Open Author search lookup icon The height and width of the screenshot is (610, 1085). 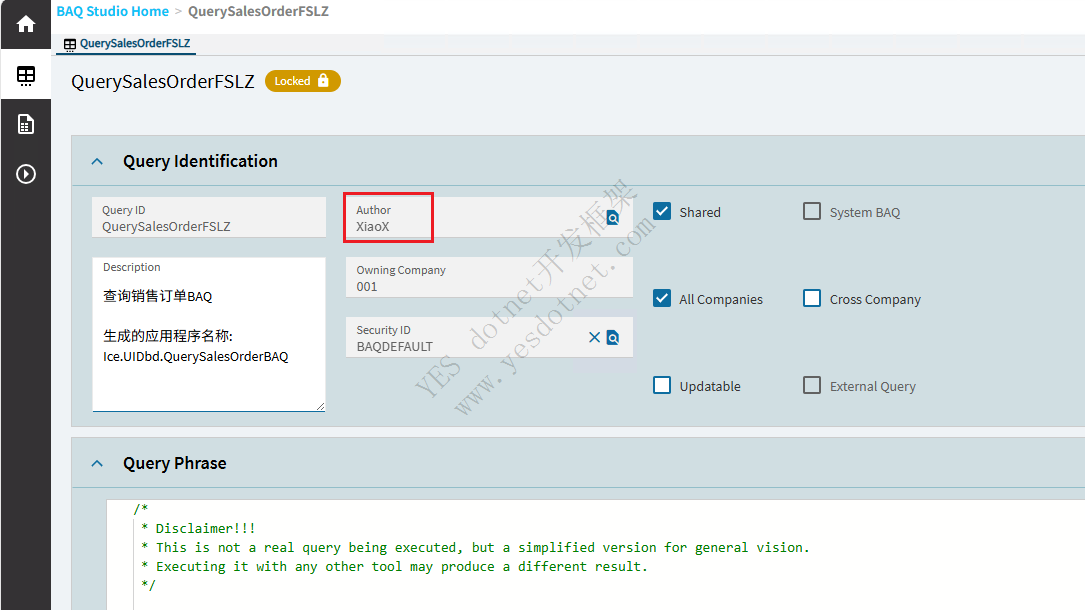[x=613, y=217]
